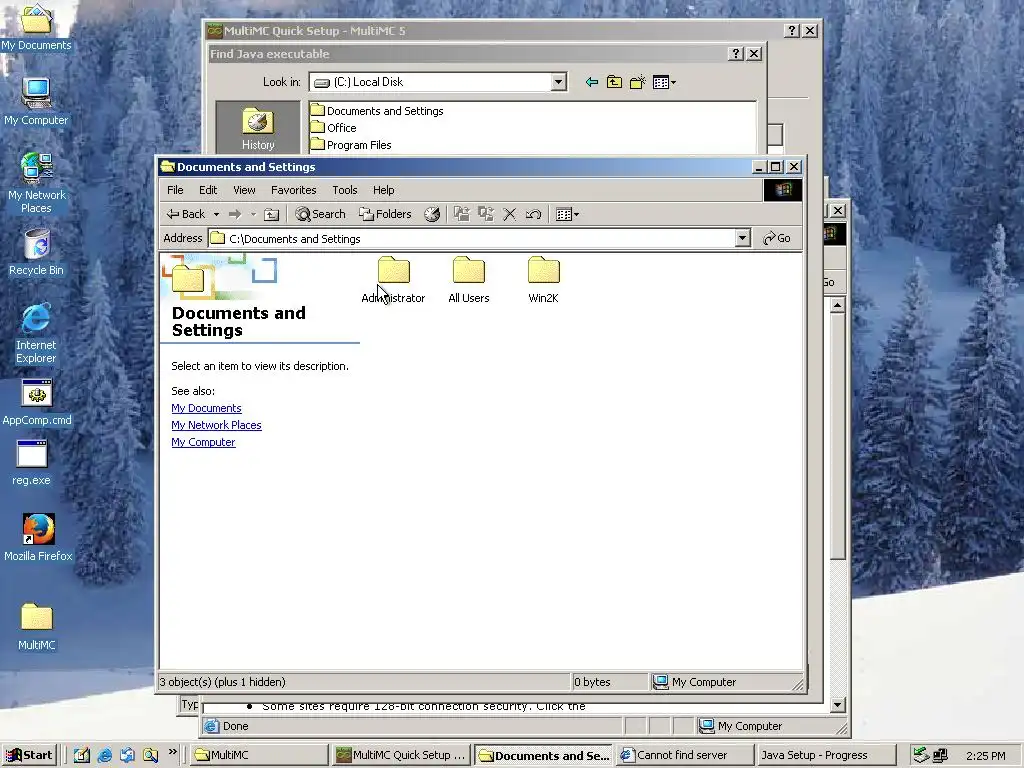Screen dimensions: 1024x768
Task: Select the Administrator folder
Action: tap(393, 280)
